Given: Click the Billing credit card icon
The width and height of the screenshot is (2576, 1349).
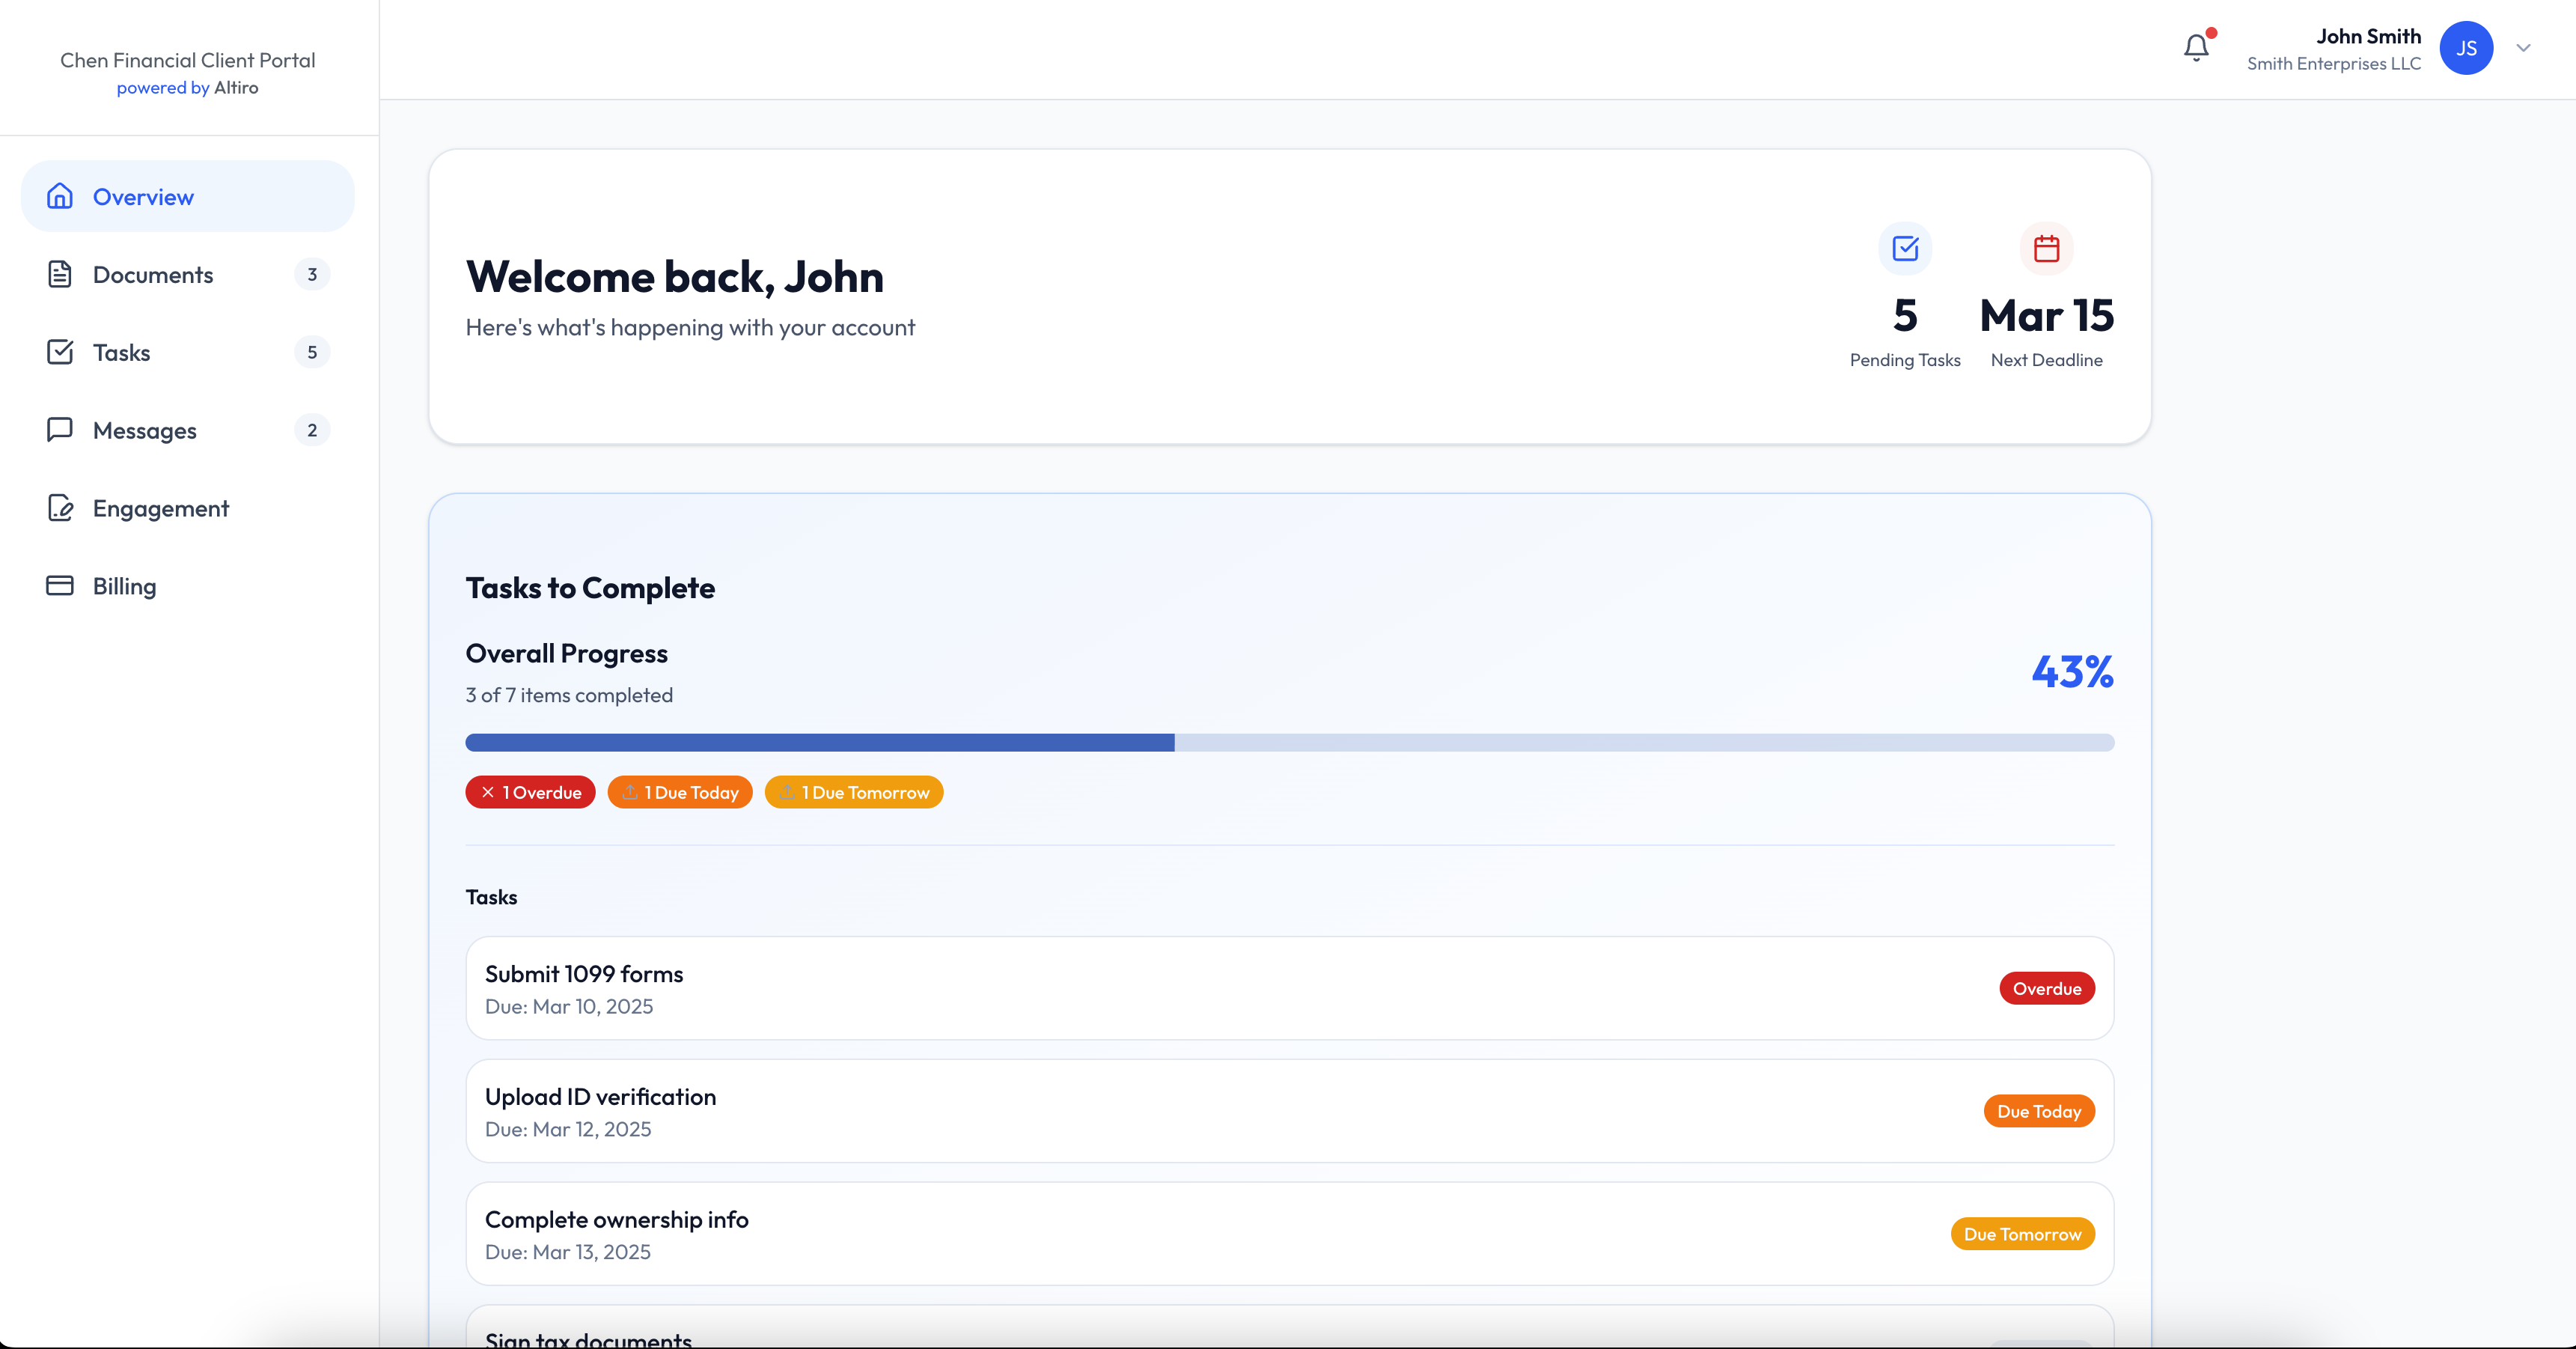Looking at the screenshot, I should coord(60,586).
